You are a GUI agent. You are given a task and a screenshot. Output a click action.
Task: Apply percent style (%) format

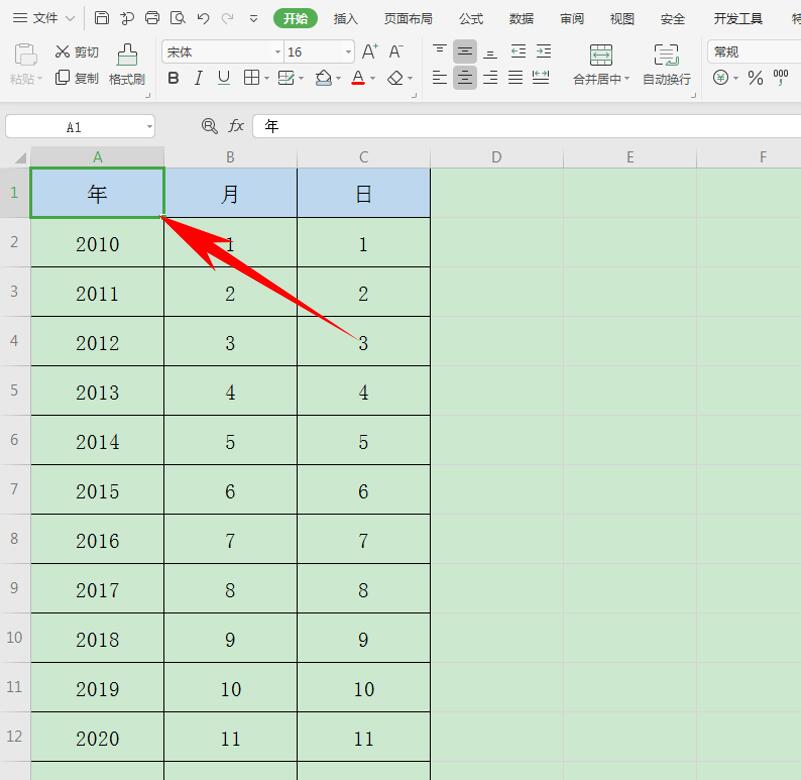755,78
